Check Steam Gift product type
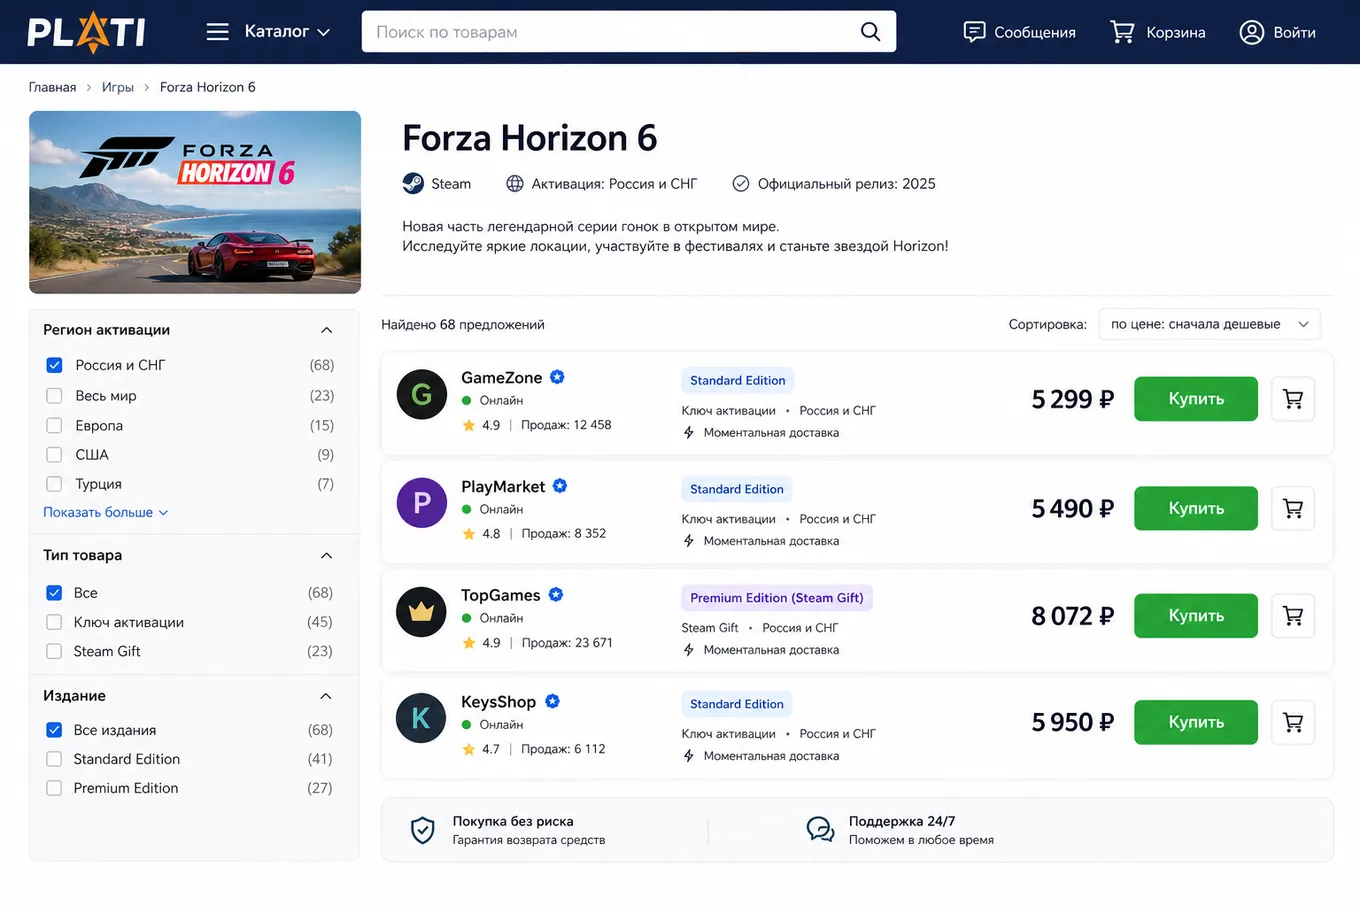The image size is (1360, 907). pyautogui.click(x=55, y=651)
